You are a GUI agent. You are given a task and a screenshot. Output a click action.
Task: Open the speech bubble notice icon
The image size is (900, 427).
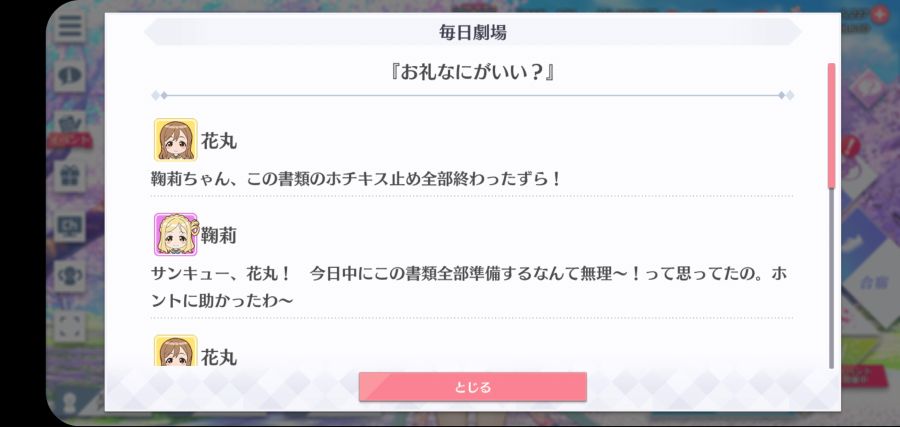point(70,75)
